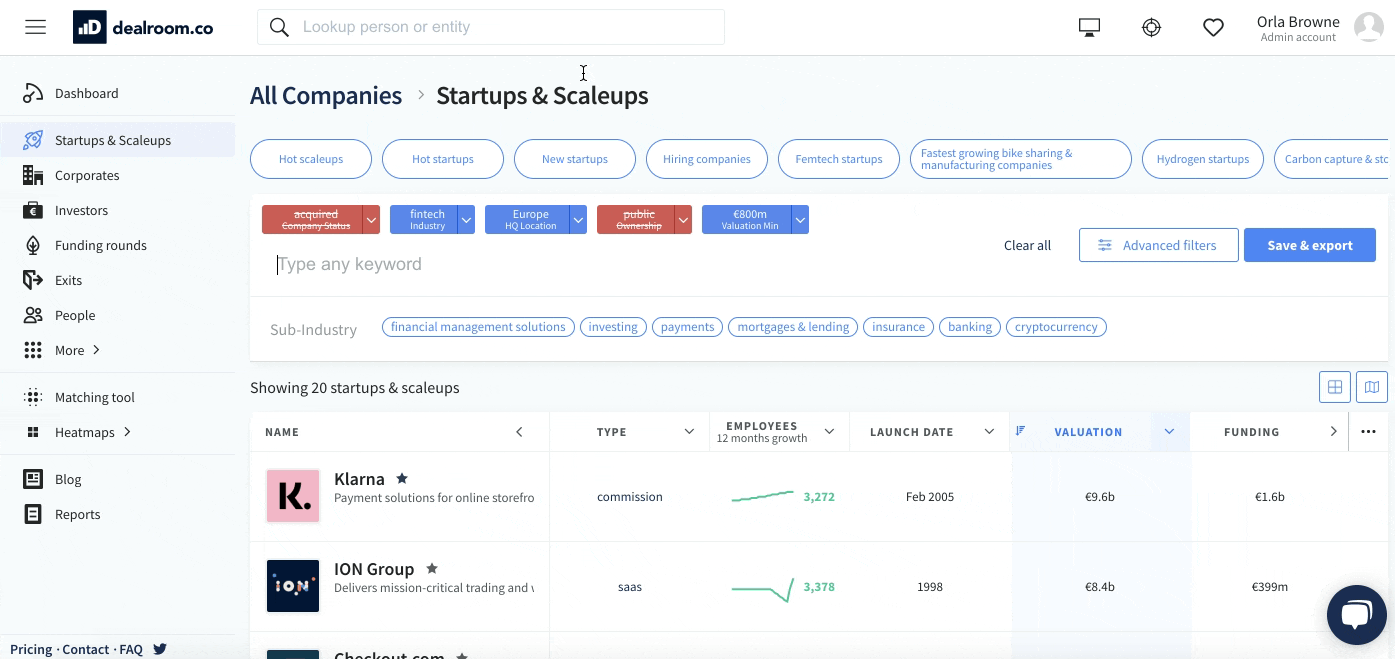Open Exits in the sidebar
Screen dimensions: 1395x659
coord(68,280)
